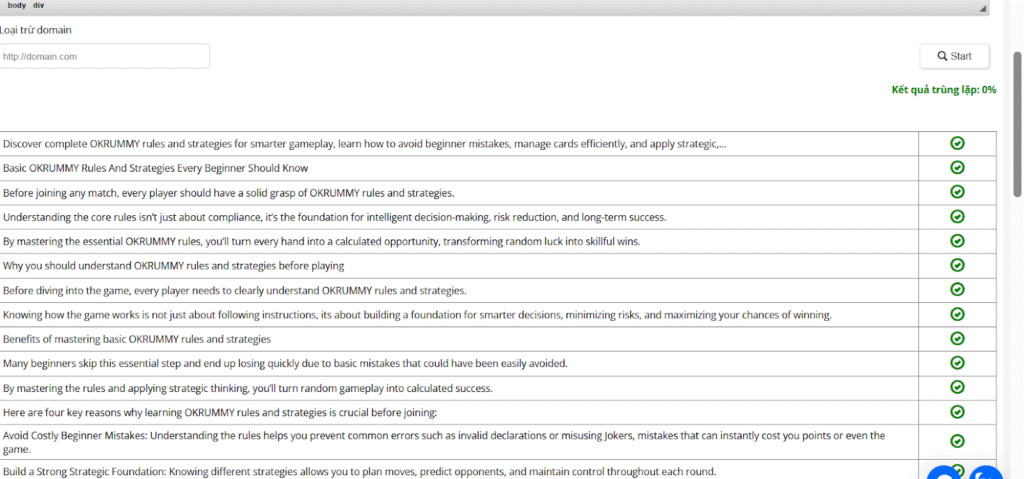1024x479 pixels.
Task: Click the 'div' breadcrumb element
Action: pyautogui.click(x=39, y=5)
